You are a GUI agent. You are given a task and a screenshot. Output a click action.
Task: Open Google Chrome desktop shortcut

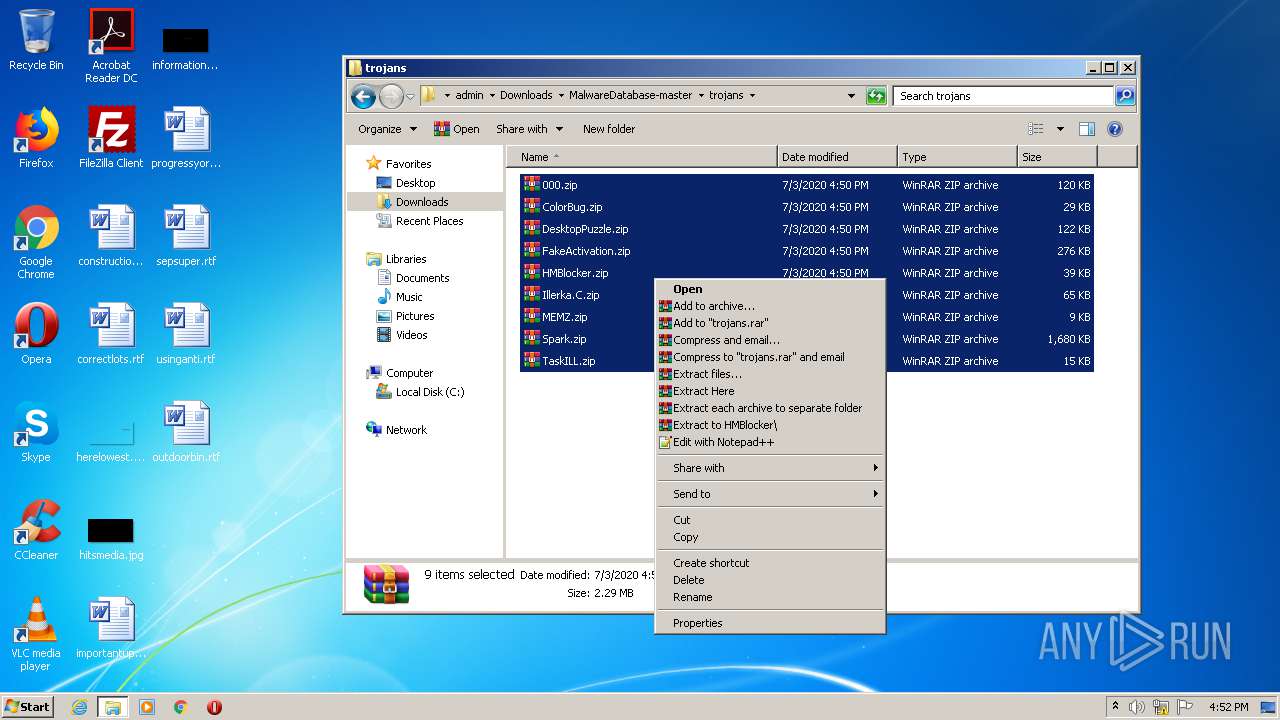tap(36, 242)
